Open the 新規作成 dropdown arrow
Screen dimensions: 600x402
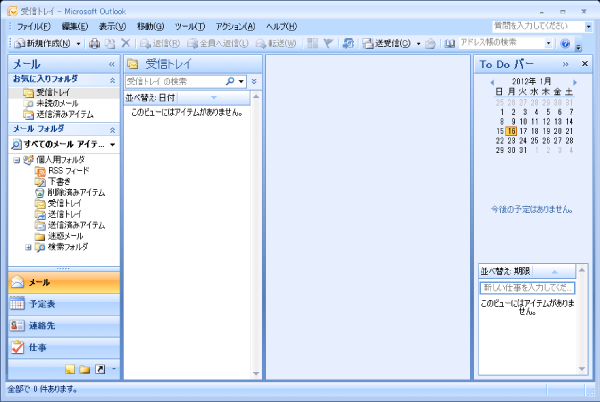[x=78, y=44]
